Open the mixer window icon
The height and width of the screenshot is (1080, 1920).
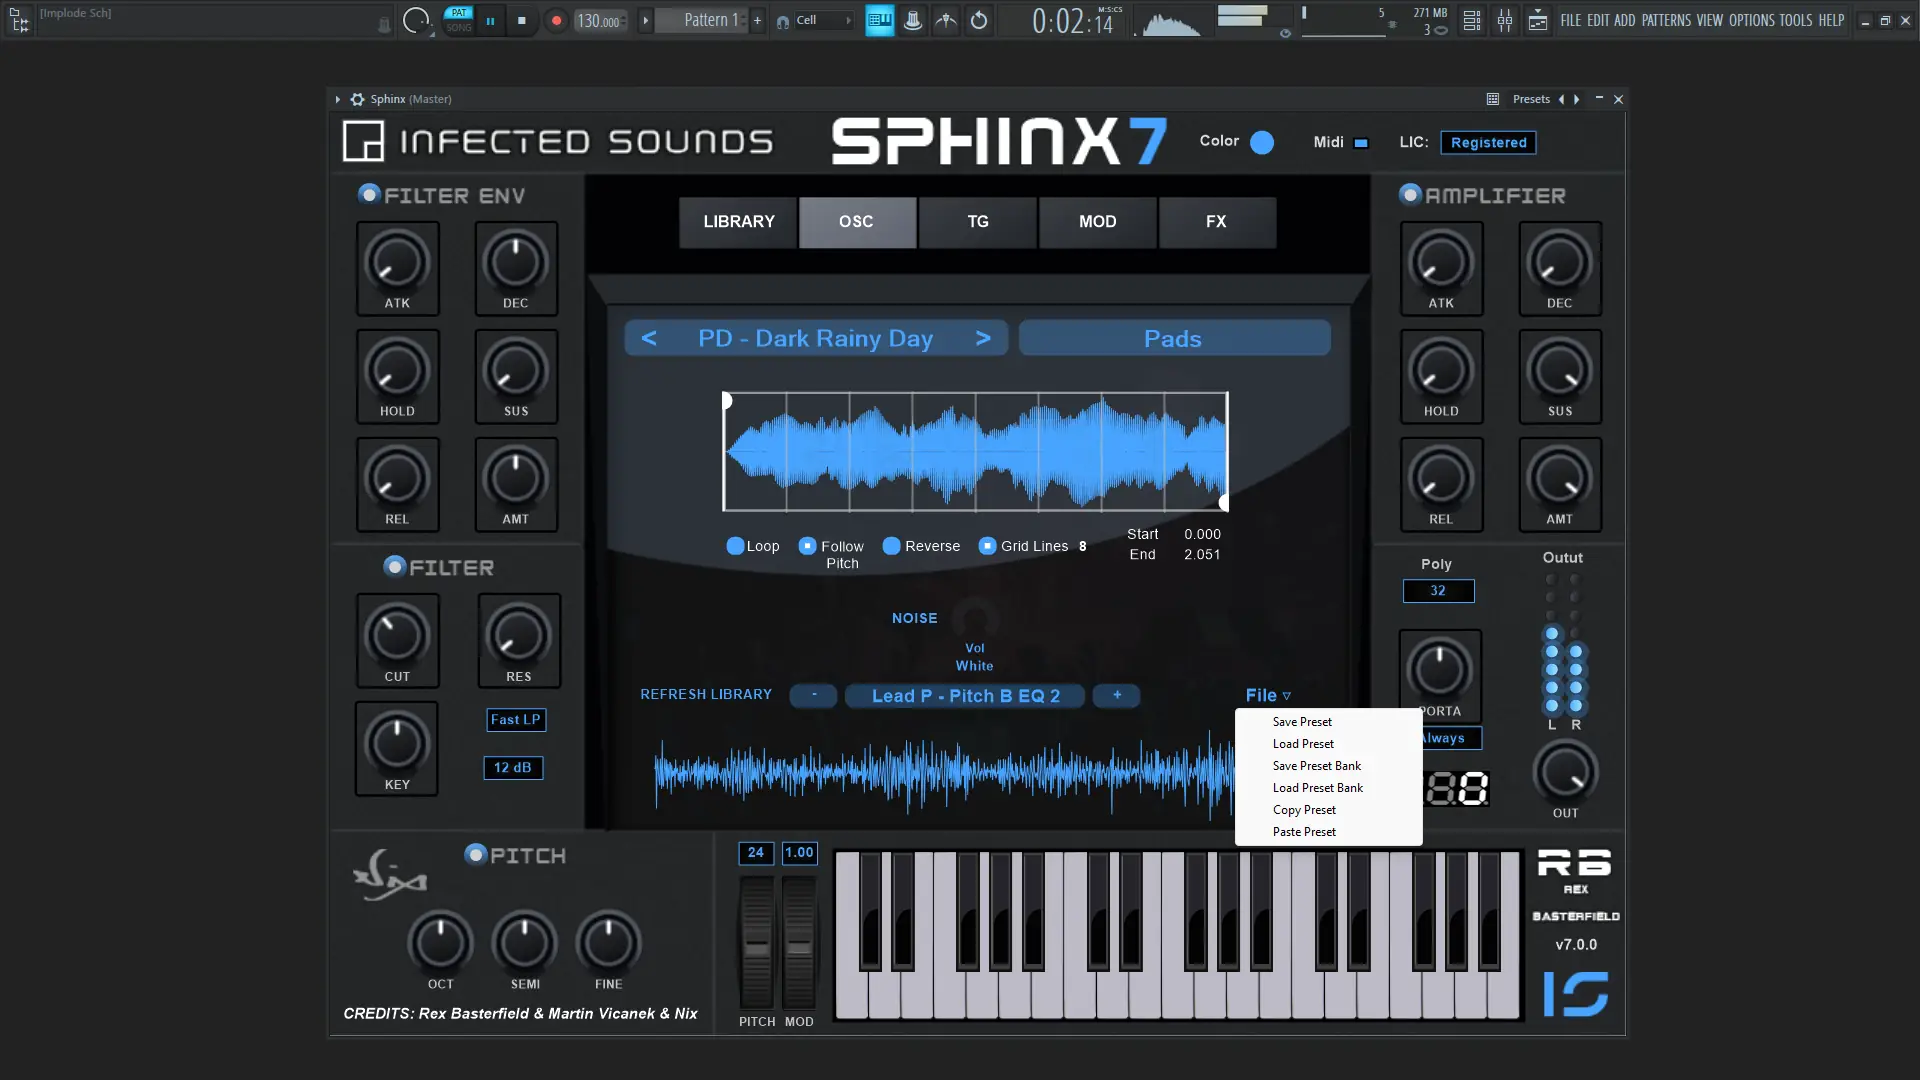(x=1504, y=20)
